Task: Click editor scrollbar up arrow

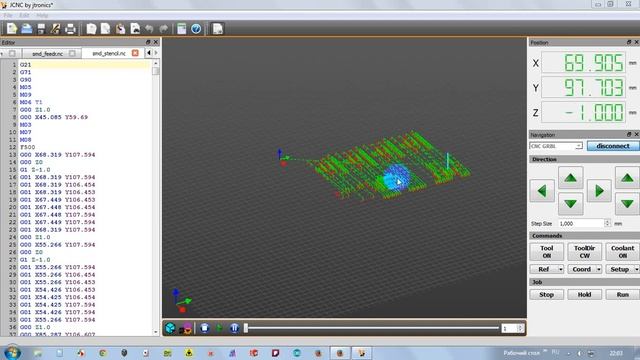Action: tap(156, 63)
